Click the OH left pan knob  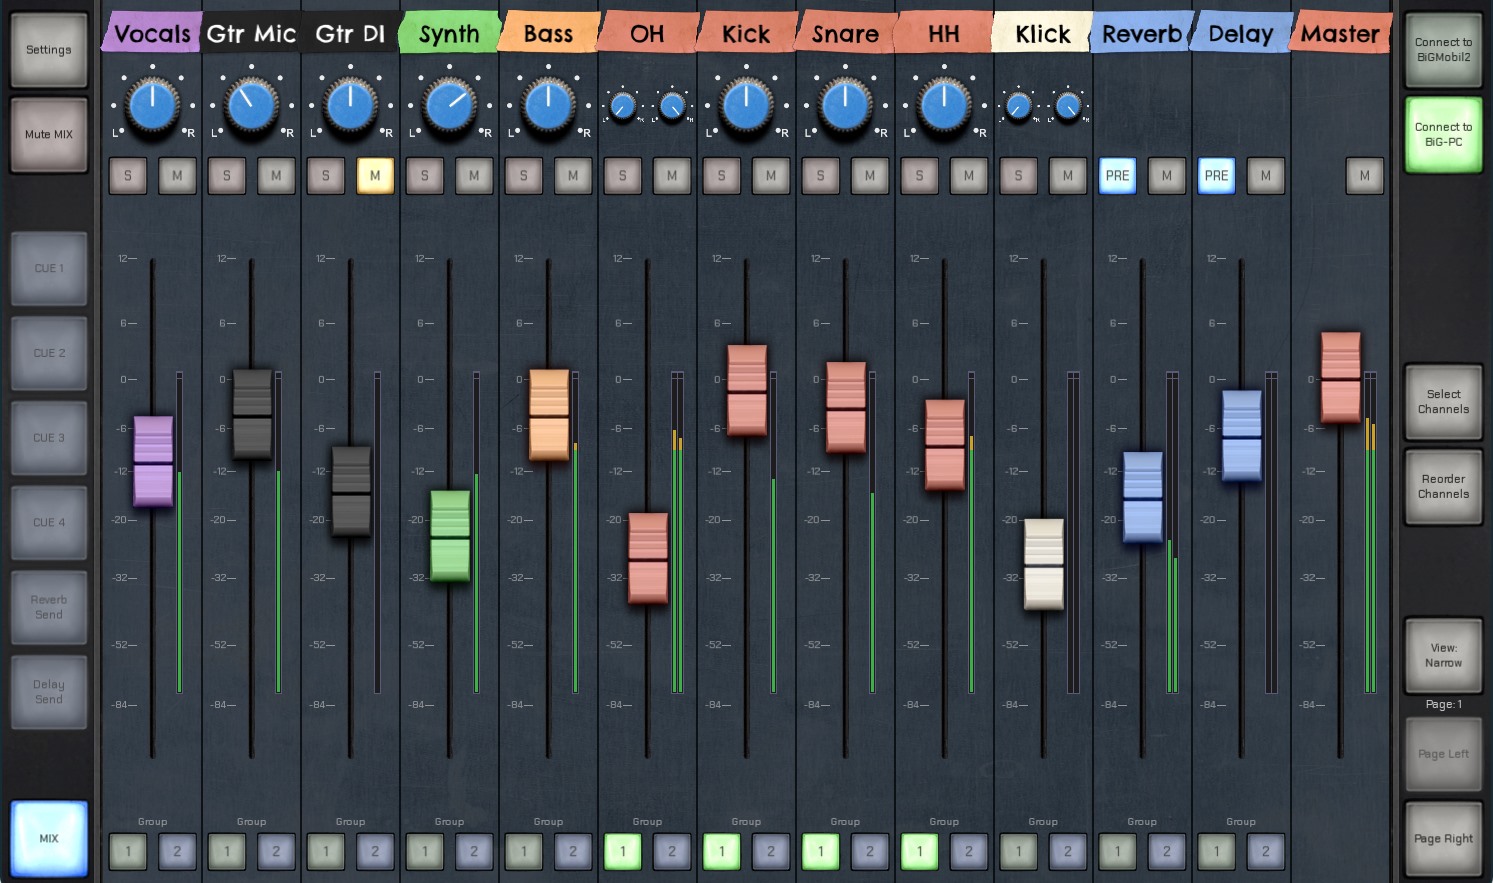(x=622, y=106)
